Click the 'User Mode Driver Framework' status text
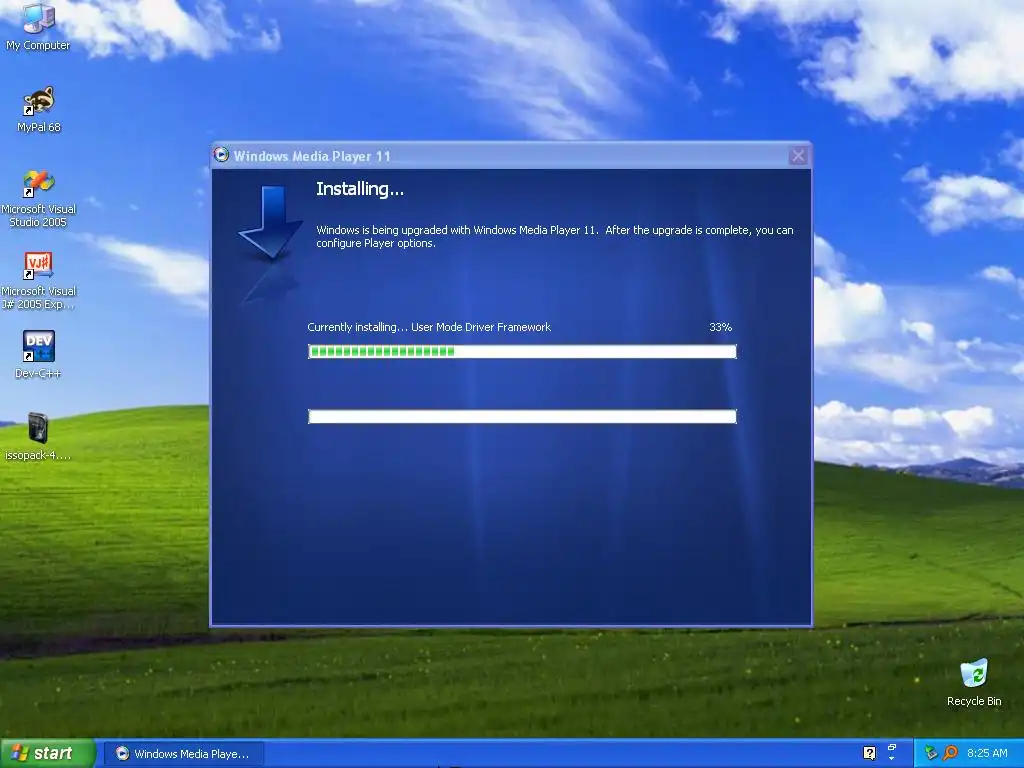 pyautogui.click(x=481, y=327)
